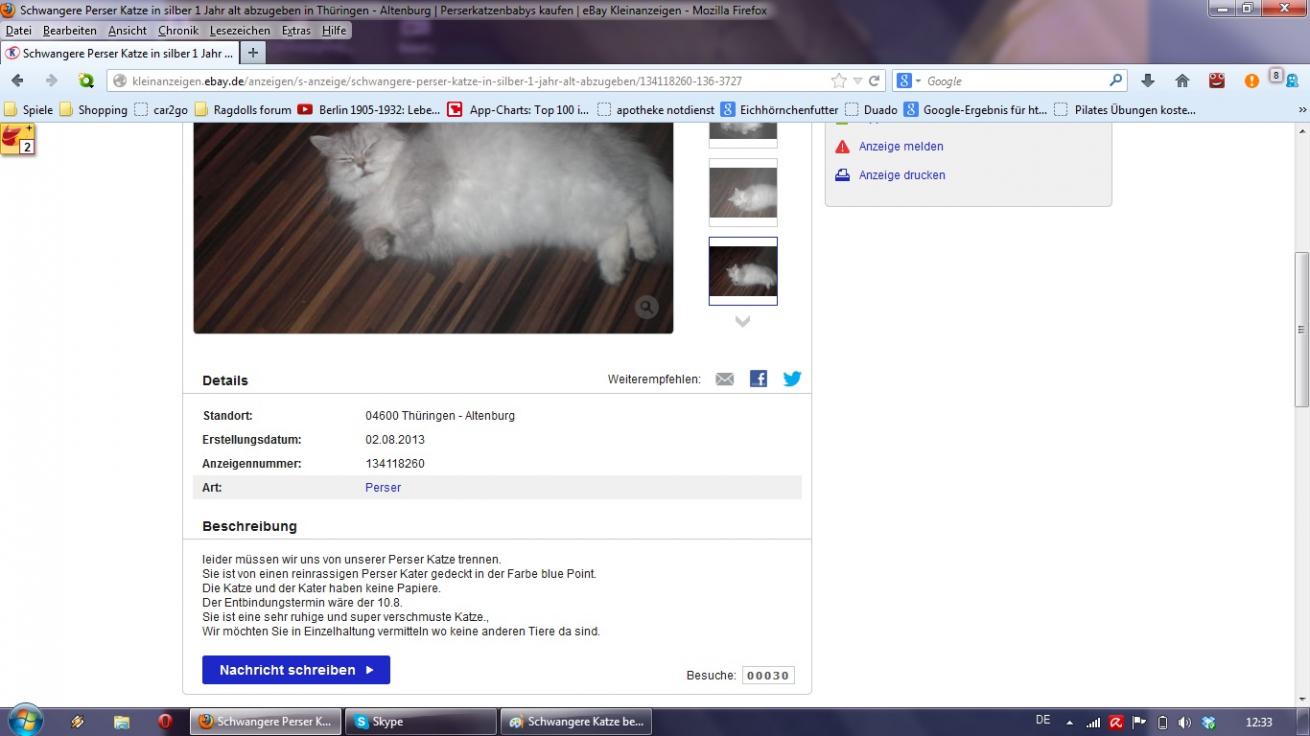Screen dimensions: 1310x736
Task: Click the red warning triangle next to Anzeige melden
Action: [842, 146]
